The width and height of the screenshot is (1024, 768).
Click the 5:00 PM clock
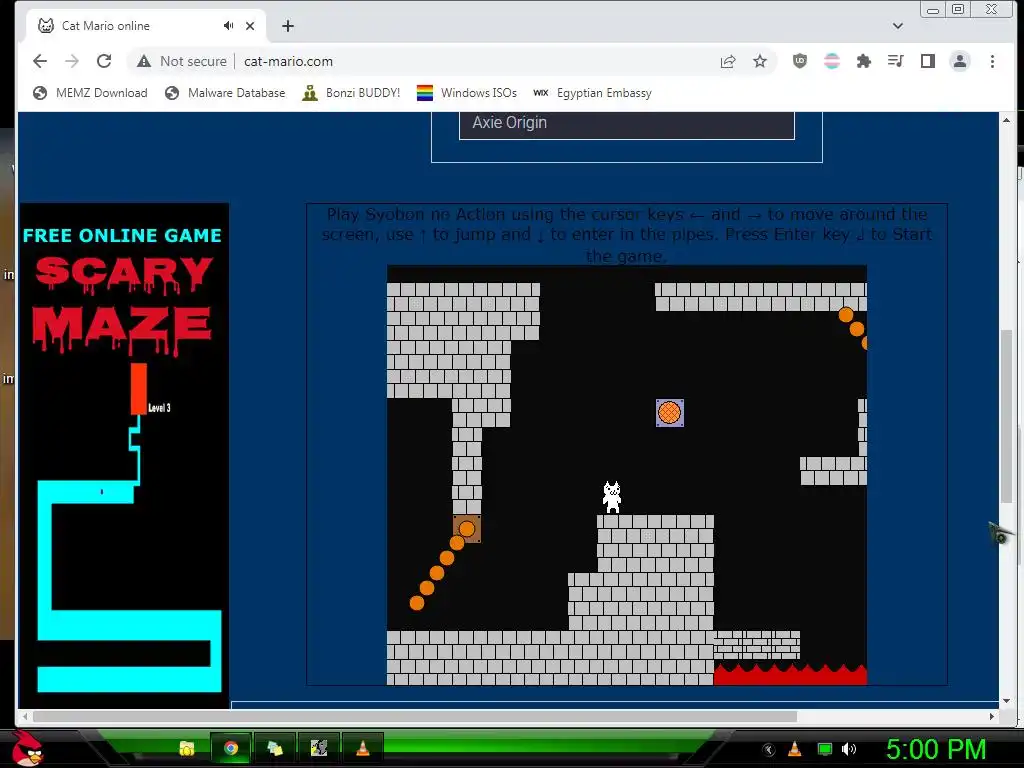click(936, 749)
